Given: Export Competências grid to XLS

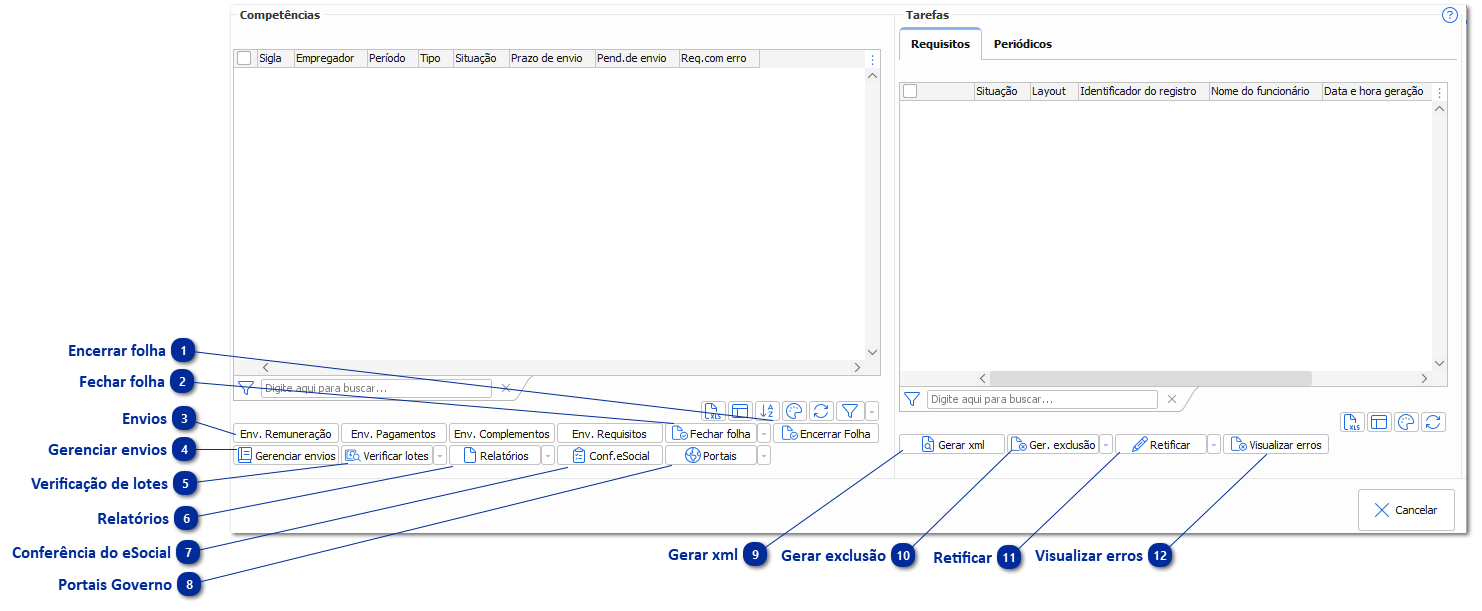Looking at the screenshot, I should [x=712, y=410].
